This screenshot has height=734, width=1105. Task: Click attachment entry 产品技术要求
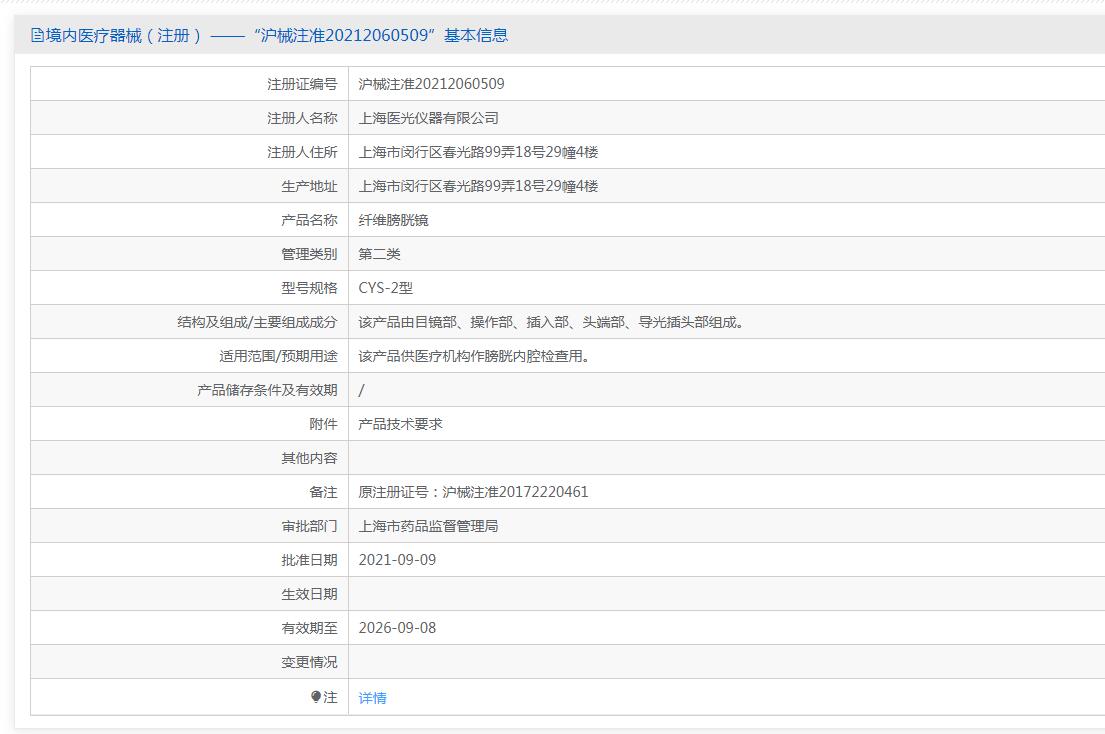point(400,424)
